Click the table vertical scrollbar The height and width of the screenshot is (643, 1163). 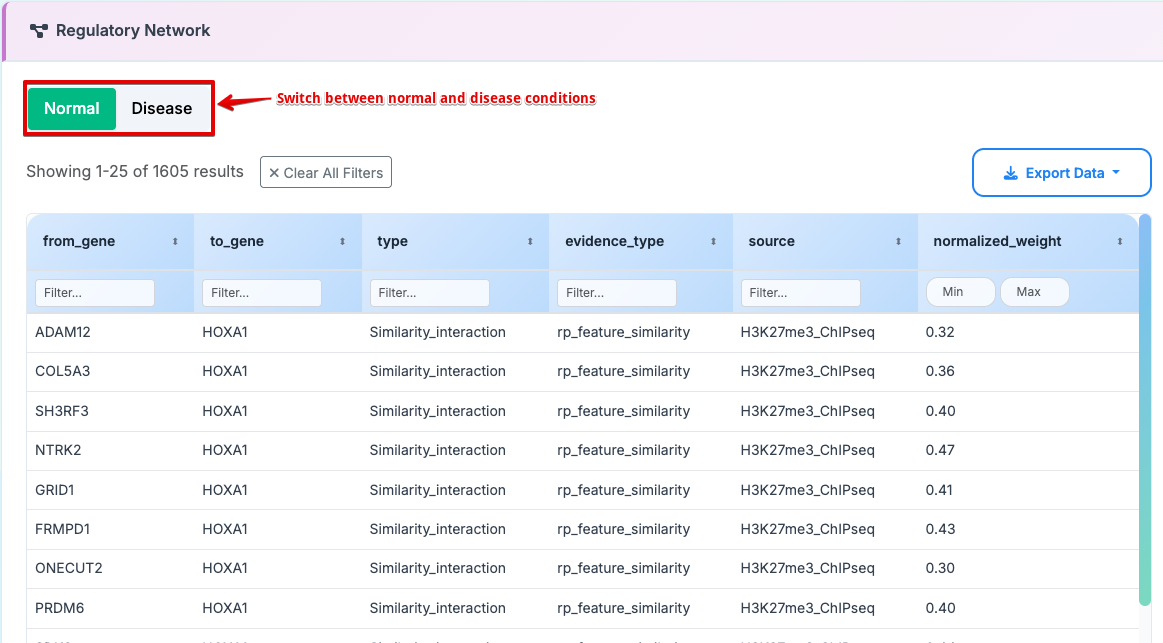click(1145, 410)
